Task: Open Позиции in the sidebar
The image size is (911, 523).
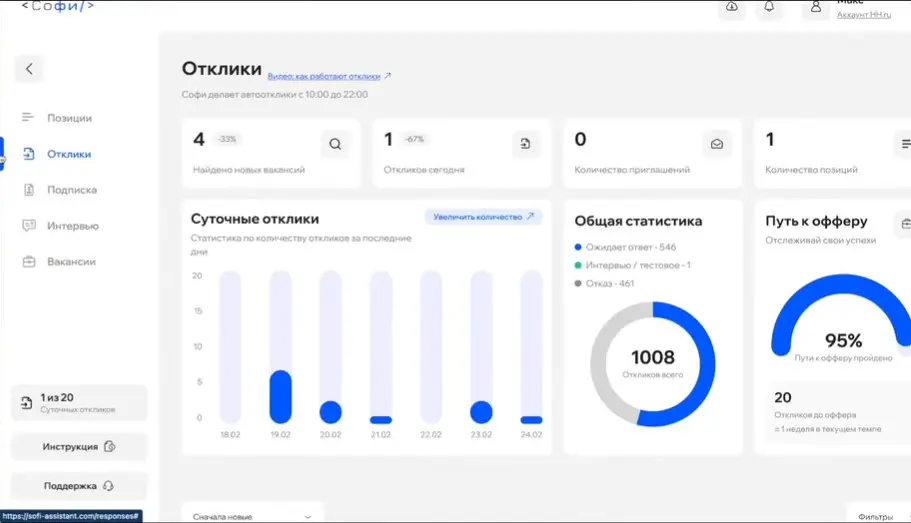Action: tap(69, 118)
